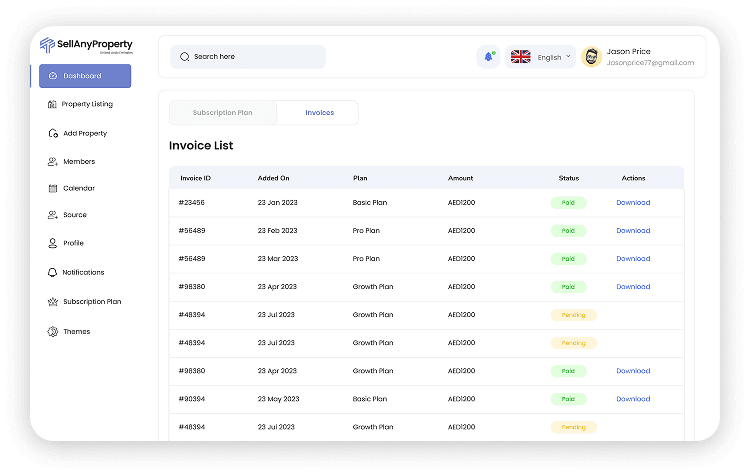750x475 pixels.
Task: Click the Paid badge for 23 Jan 2023
Action: coord(568,203)
